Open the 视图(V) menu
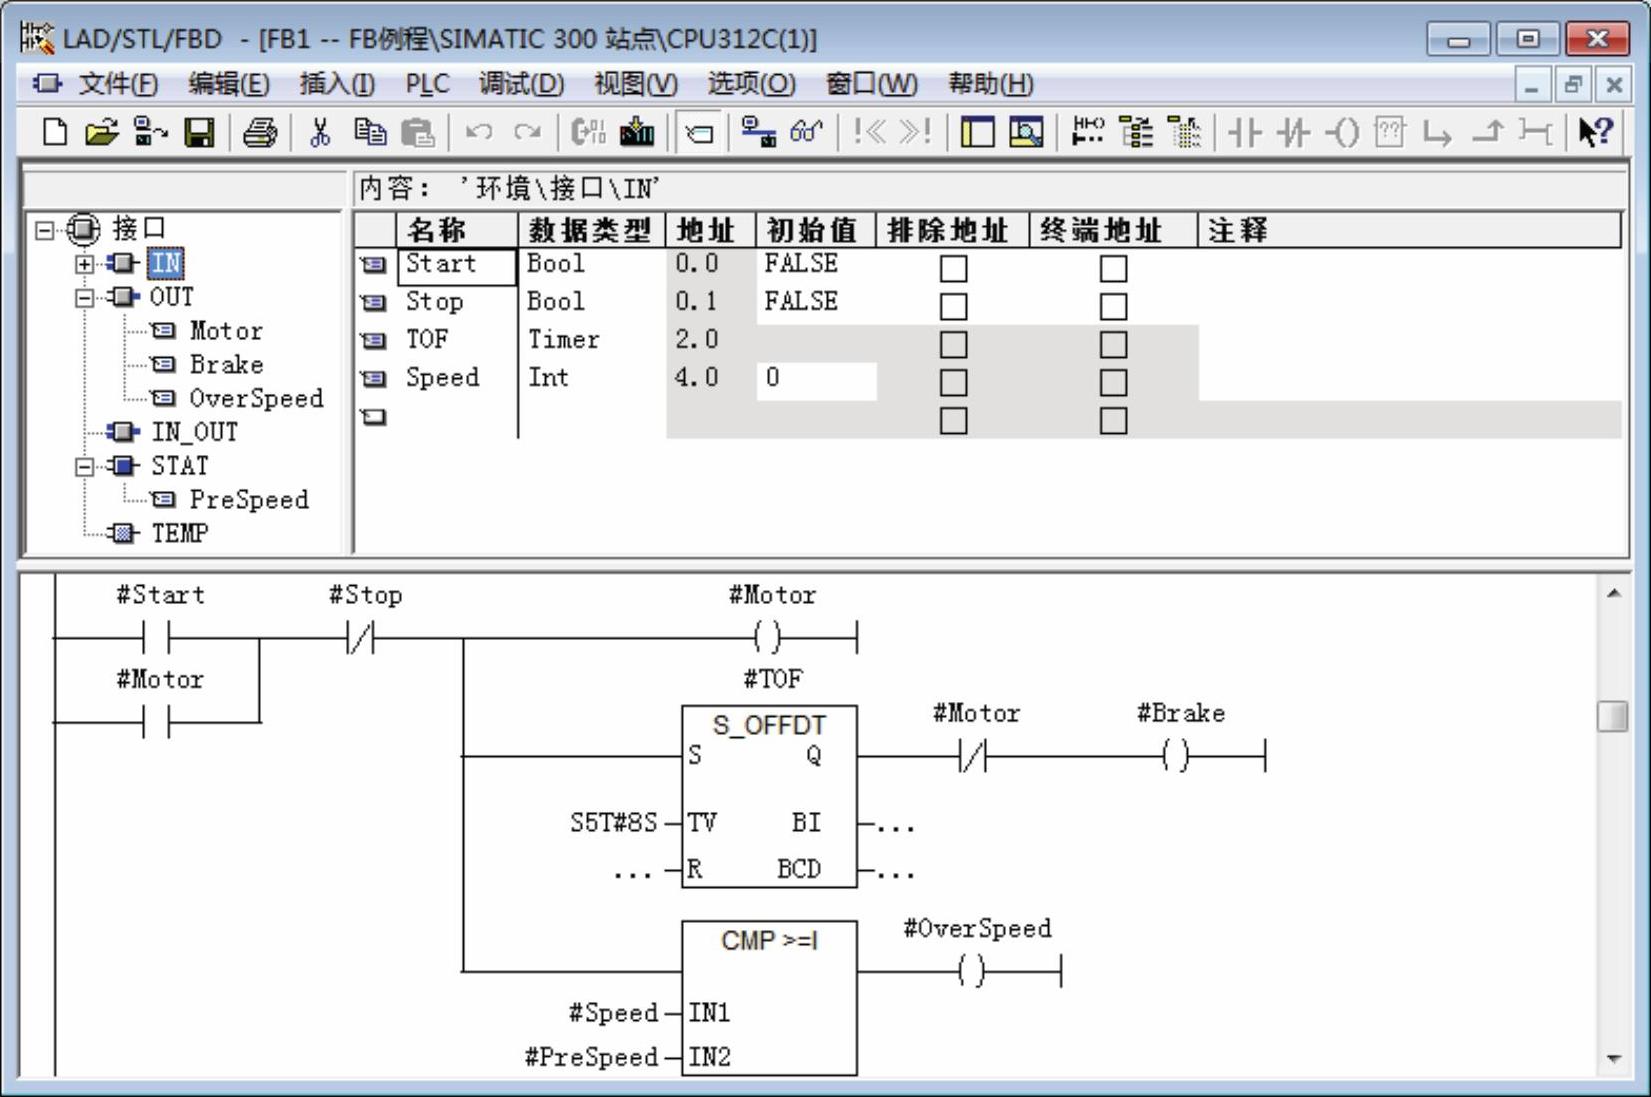The width and height of the screenshot is (1651, 1097). tap(636, 84)
